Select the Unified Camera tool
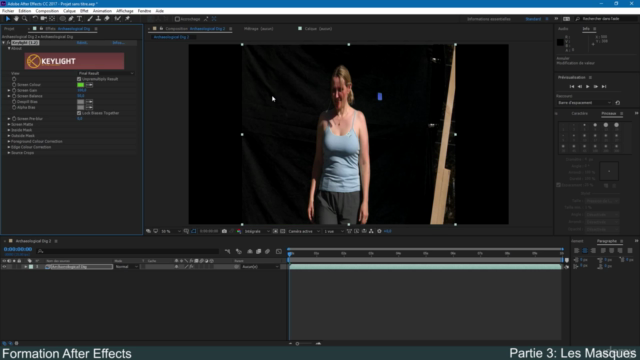Screen dimensions: 640x360 tap(44, 19)
